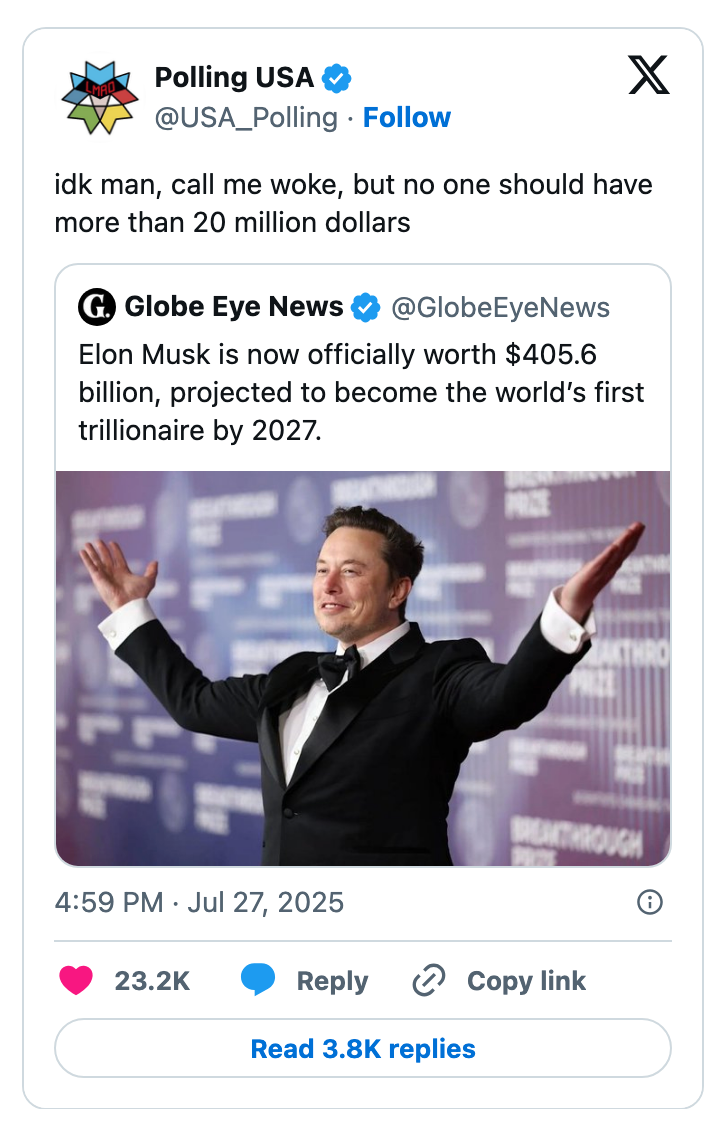Click Globe Eye News's verified badge
728x1128 pixels.
tap(366, 308)
